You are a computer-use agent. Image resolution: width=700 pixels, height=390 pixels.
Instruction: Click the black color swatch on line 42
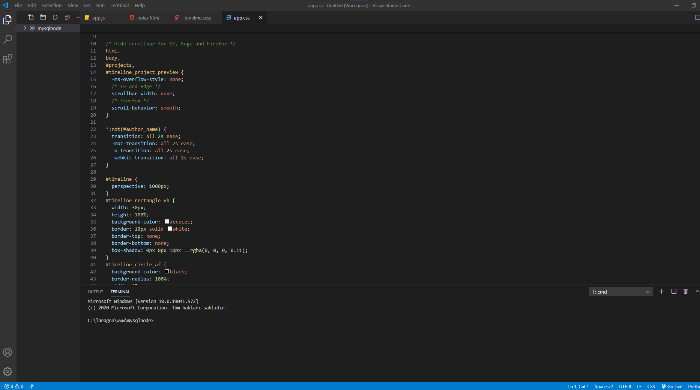pyautogui.click(x=167, y=271)
